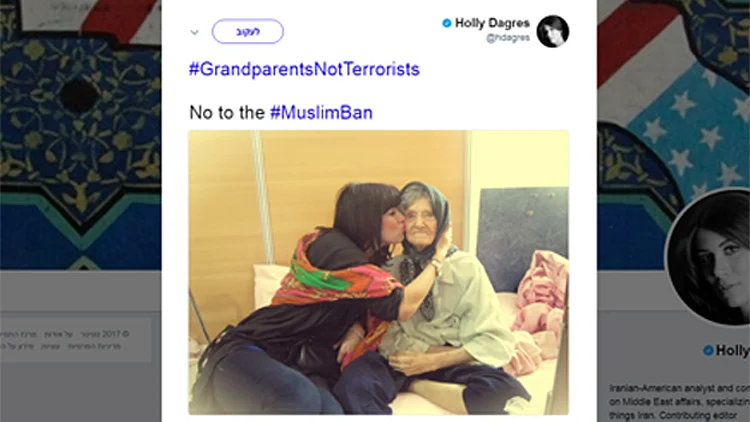750x422 pixels.
Task: Follow the #MuslimBan hashtag link
Action: (321, 113)
